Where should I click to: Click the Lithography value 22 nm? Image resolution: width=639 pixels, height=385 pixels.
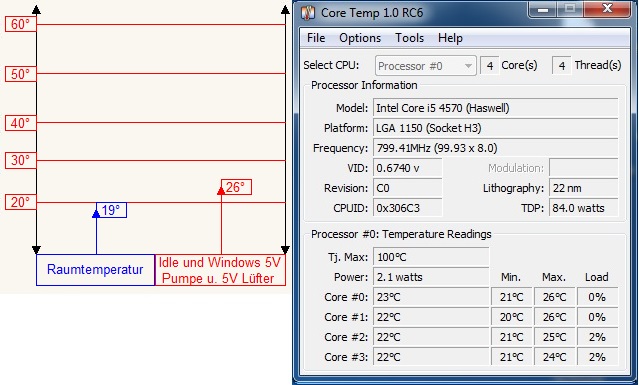[x=584, y=188]
